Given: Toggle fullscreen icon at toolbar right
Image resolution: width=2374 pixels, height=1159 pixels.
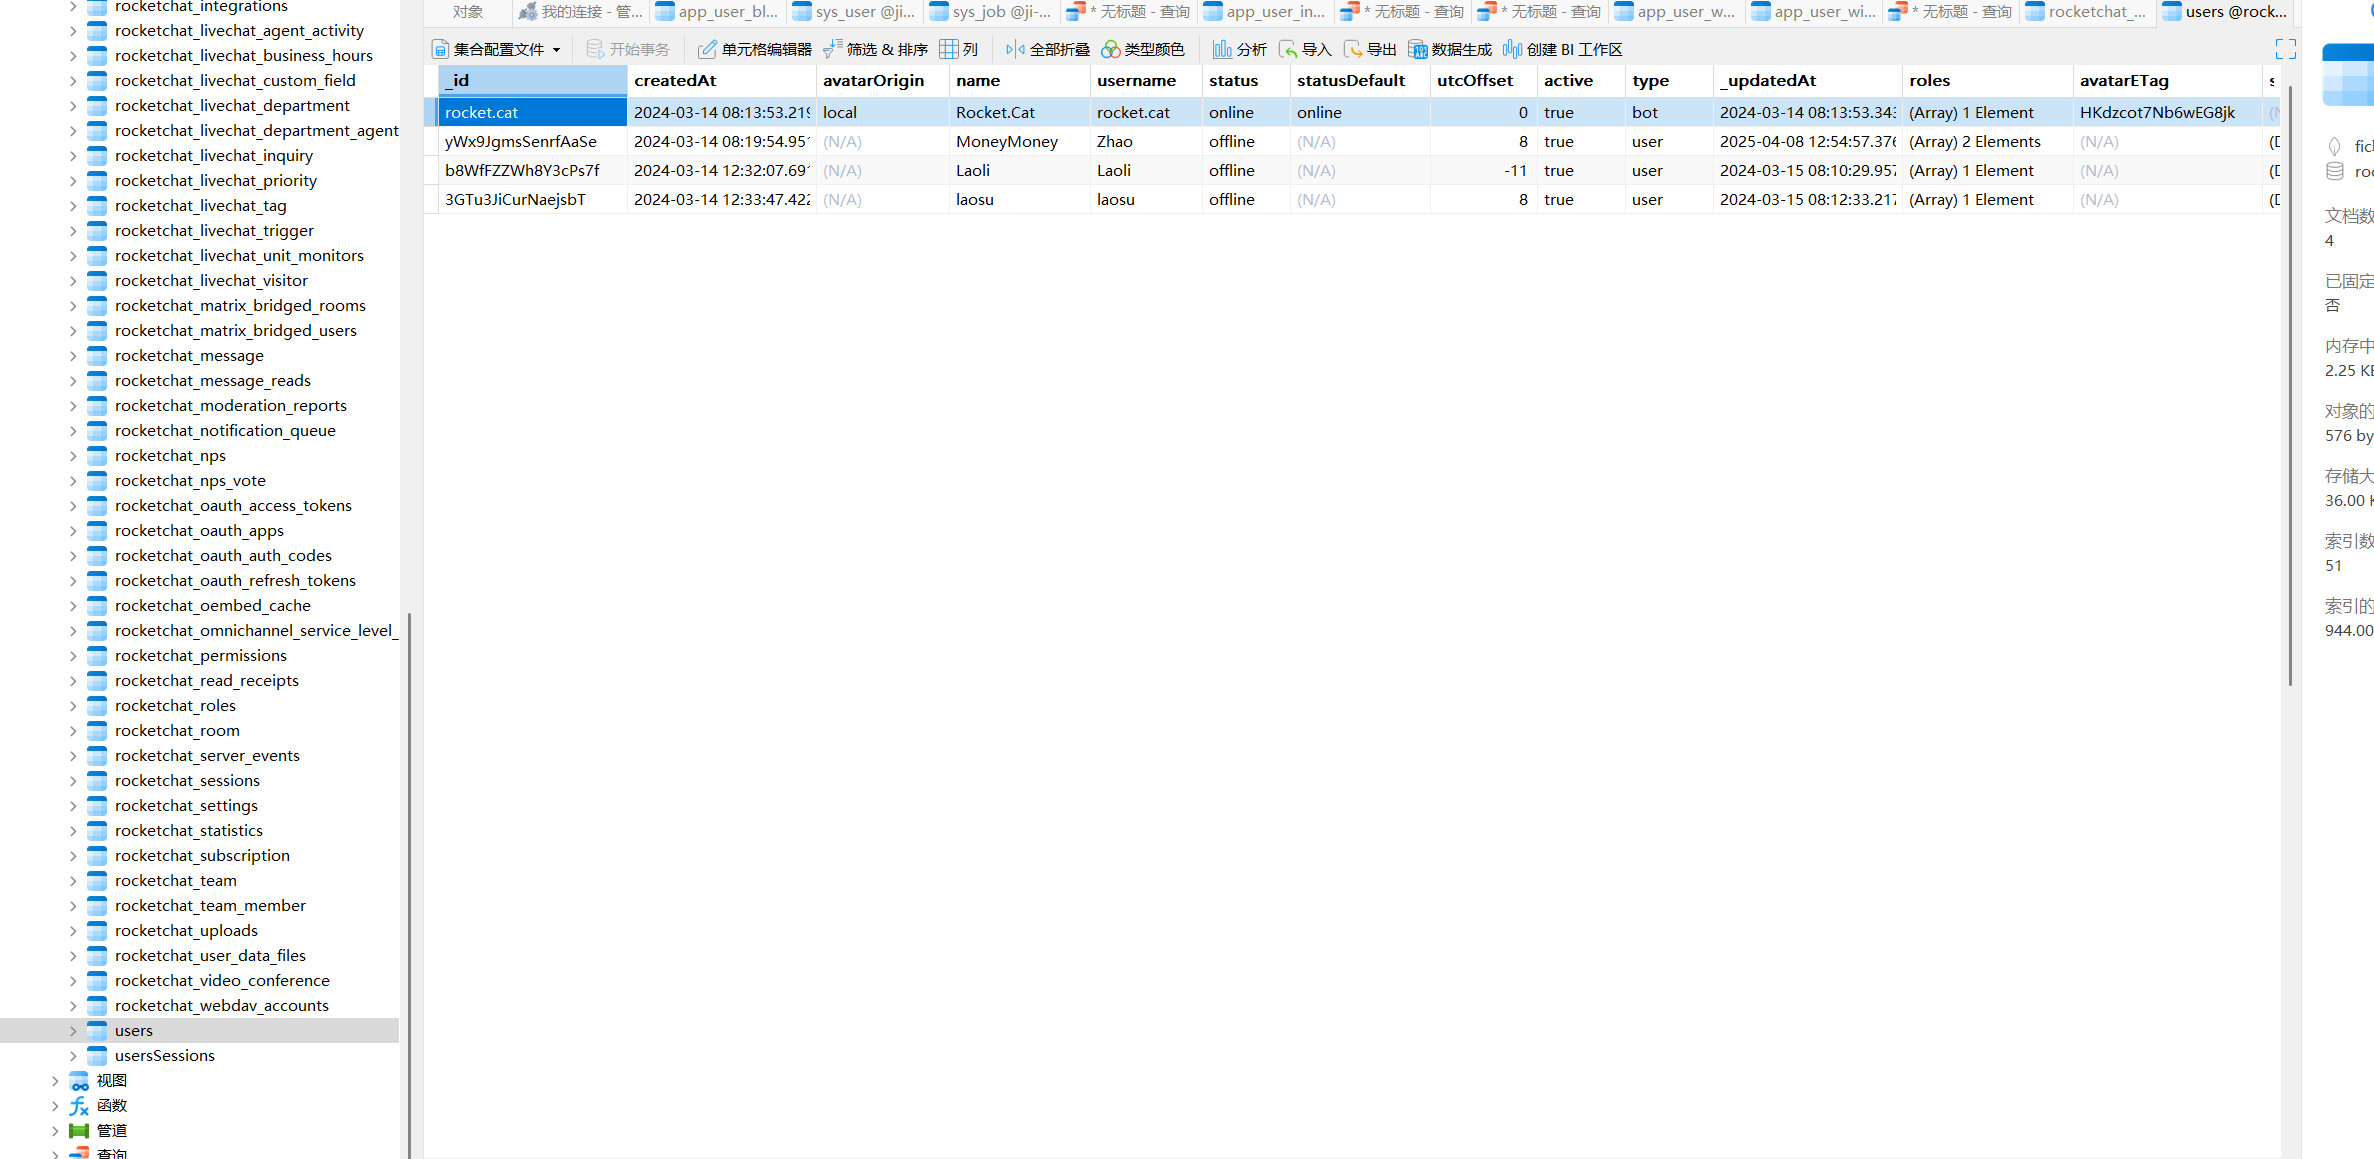Looking at the screenshot, I should [2285, 49].
